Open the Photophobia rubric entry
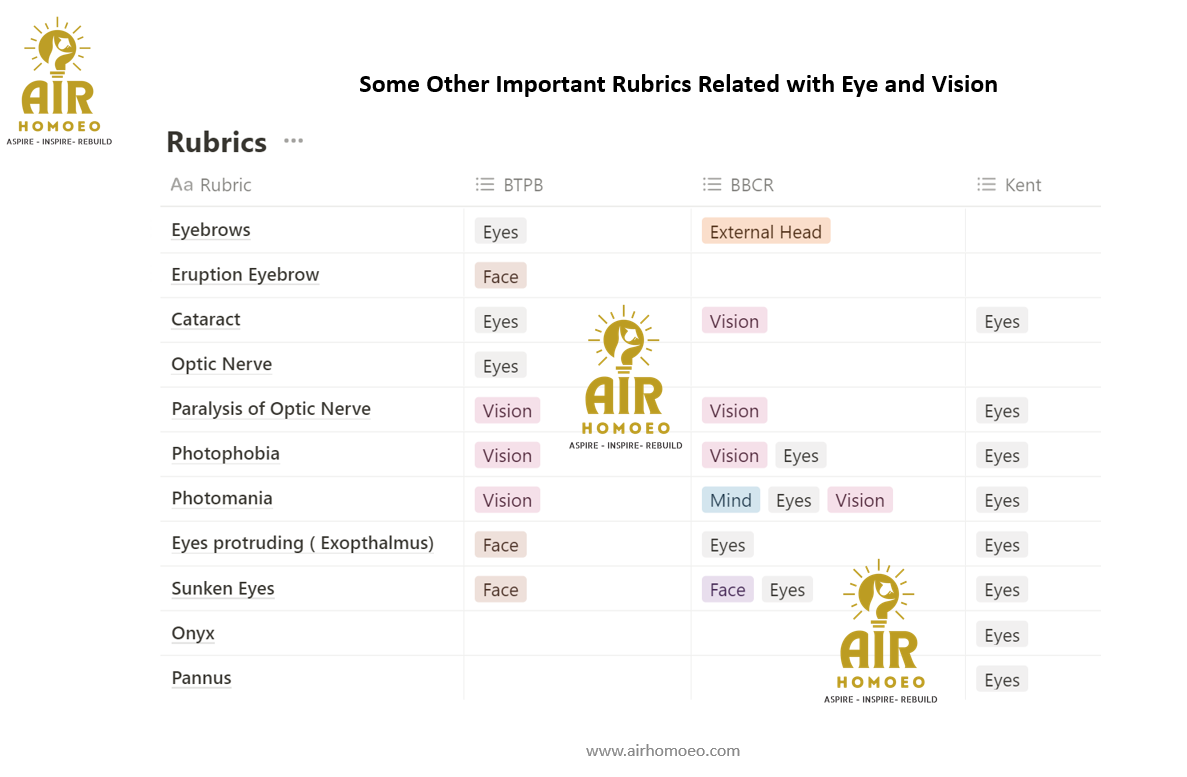 (226, 454)
